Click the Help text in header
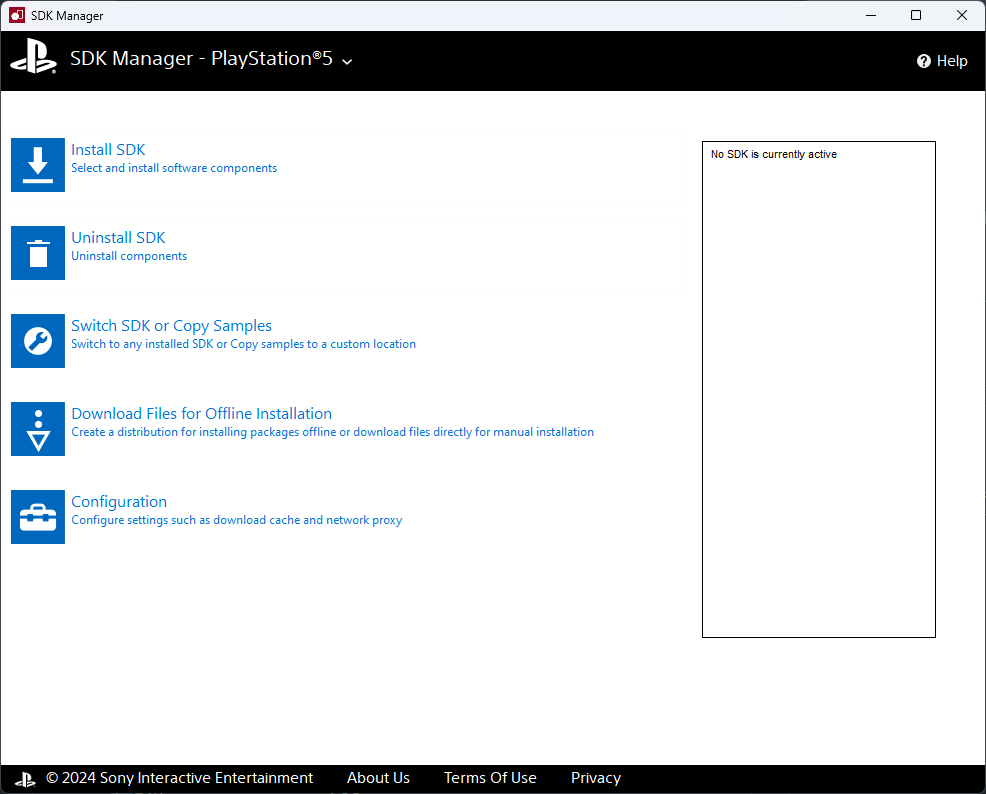Screen dimensions: 986x794 coord(952,61)
